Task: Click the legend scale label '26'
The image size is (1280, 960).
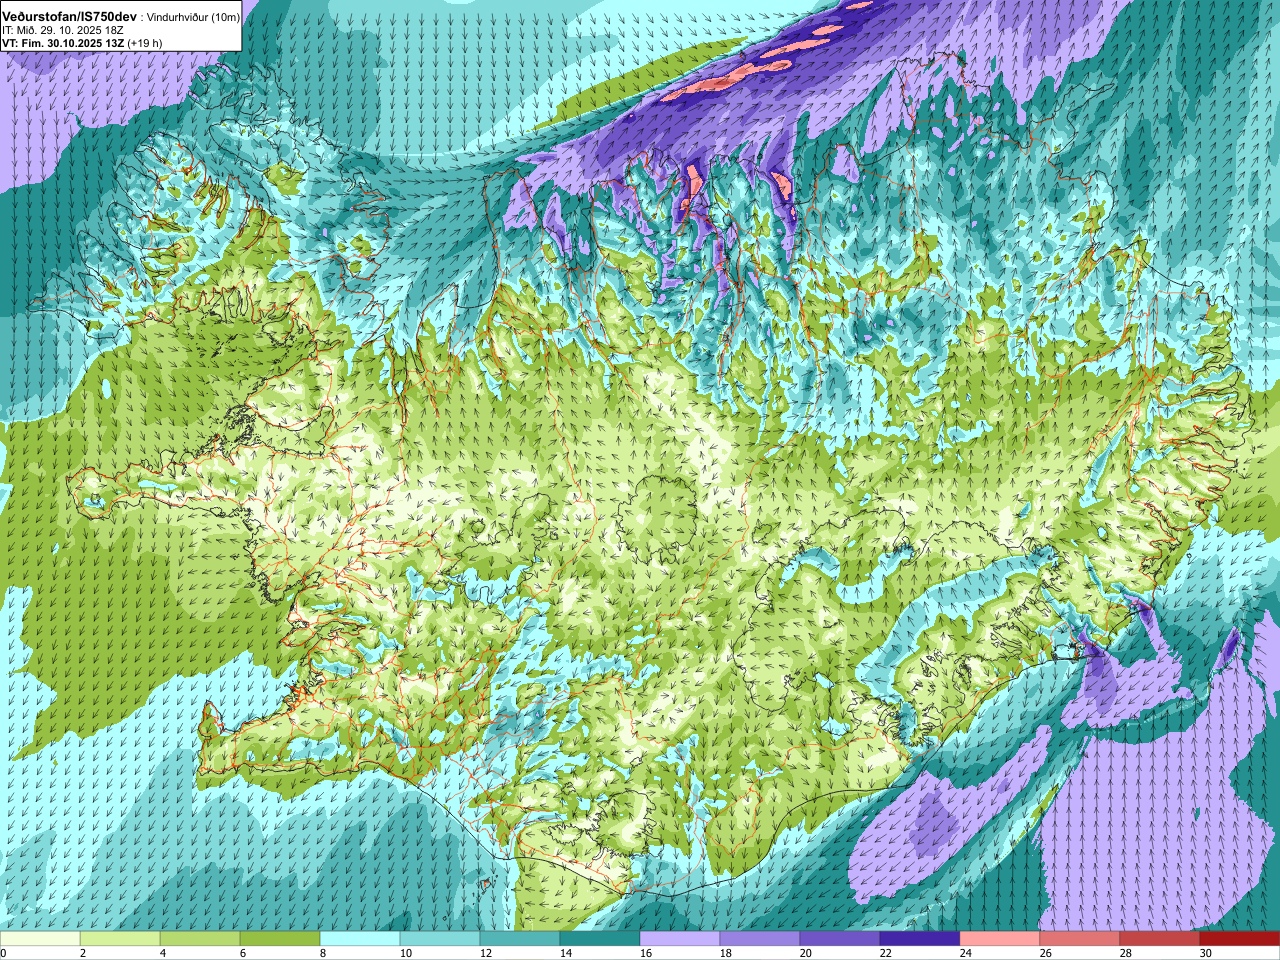Action: (1045, 953)
